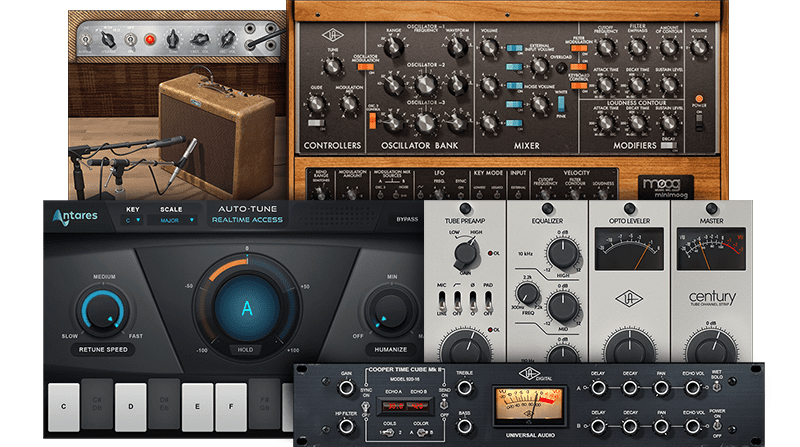Click the Retune Speed knob

103,311
